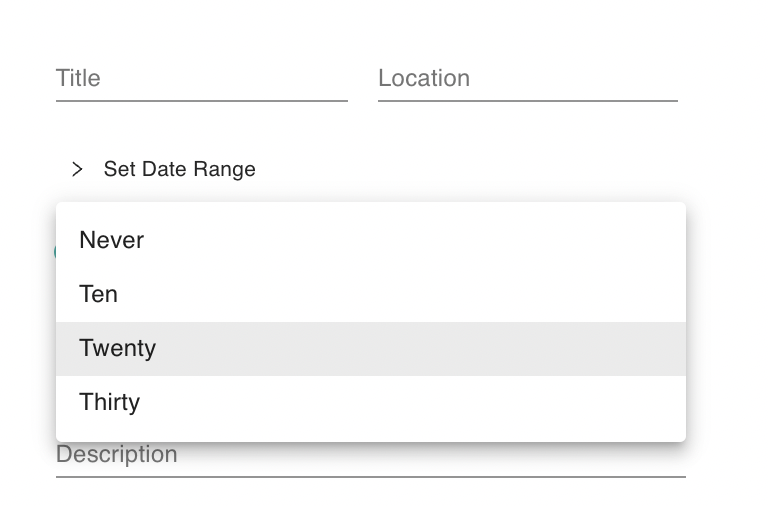Image resolution: width=768 pixels, height=506 pixels.
Task: Focus the Title text field
Action: [x=201, y=79]
